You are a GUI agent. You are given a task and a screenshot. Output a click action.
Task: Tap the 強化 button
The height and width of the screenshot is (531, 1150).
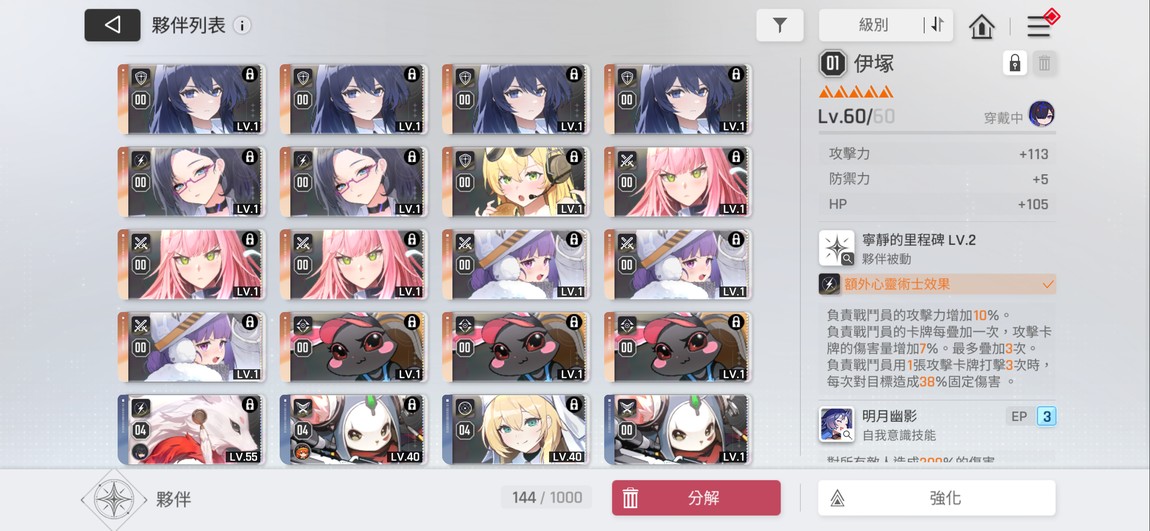pyautogui.click(x=937, y=498)
